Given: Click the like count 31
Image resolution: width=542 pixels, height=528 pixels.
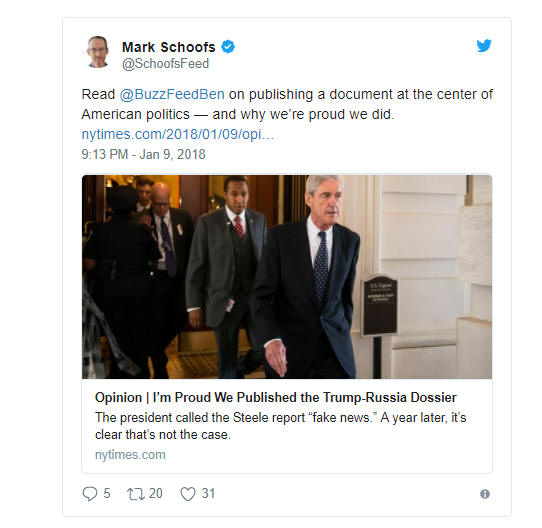Looking at the screenshot, I should (208, 493).
